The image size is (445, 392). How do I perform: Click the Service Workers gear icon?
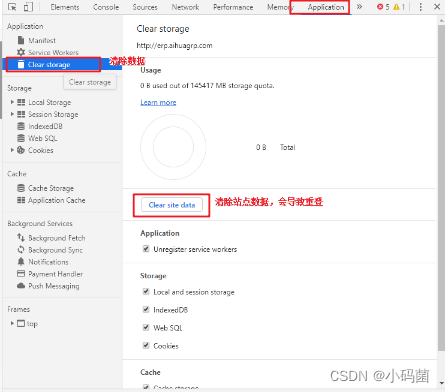[x=21, y=52]
